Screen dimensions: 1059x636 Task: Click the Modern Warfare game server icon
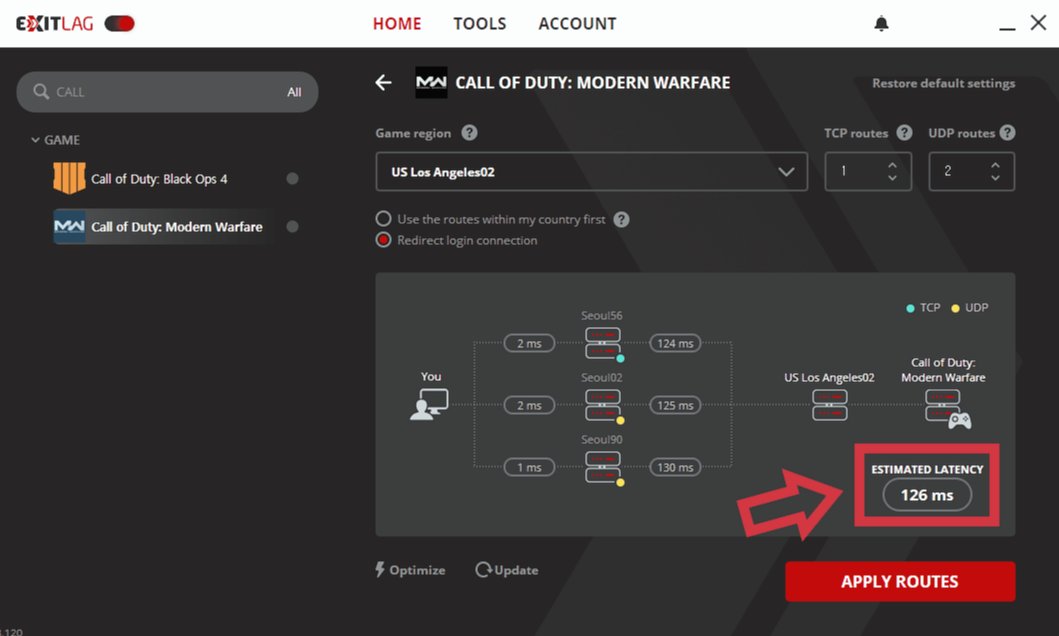click(948, 408)
